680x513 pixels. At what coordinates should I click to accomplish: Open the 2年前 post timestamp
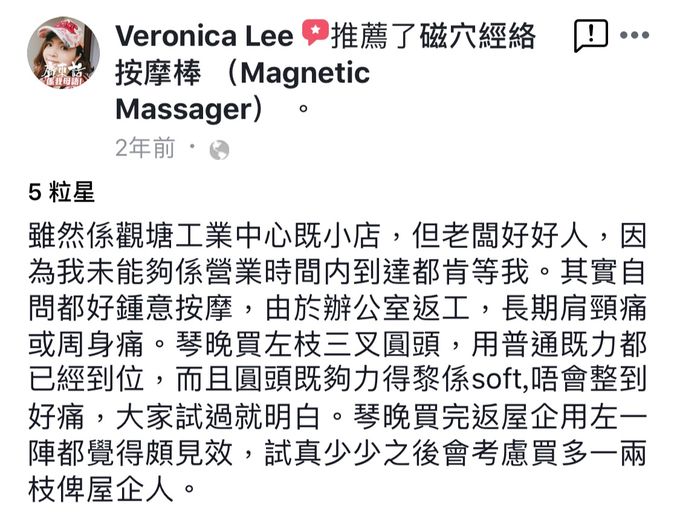tap(145, 148)
